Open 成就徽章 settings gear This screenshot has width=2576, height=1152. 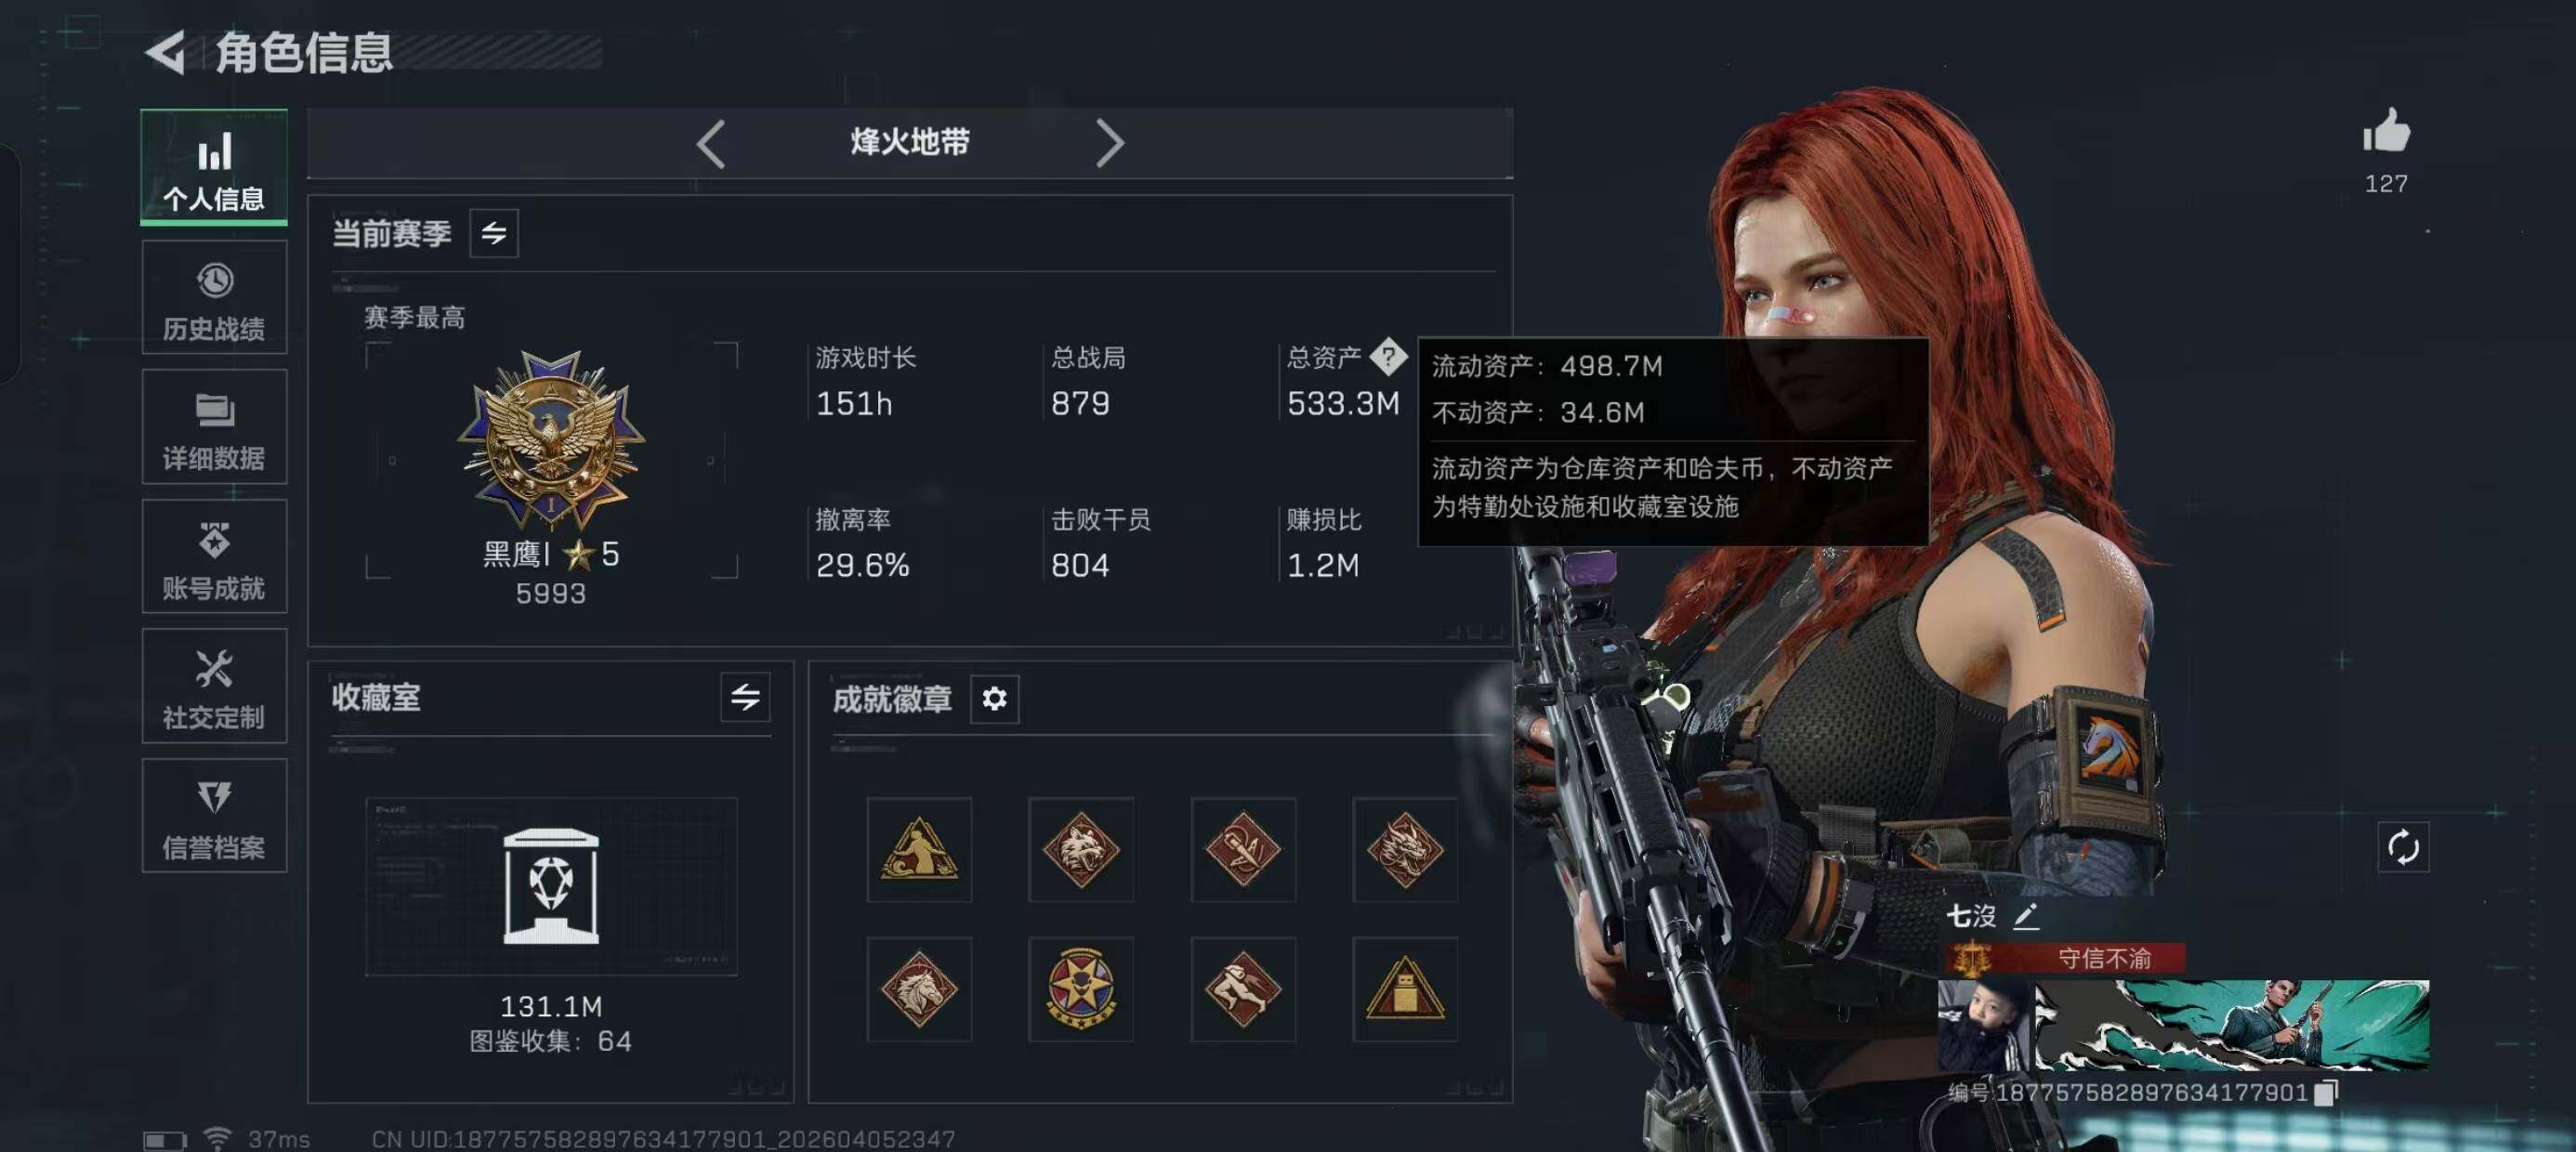(994, 698)
